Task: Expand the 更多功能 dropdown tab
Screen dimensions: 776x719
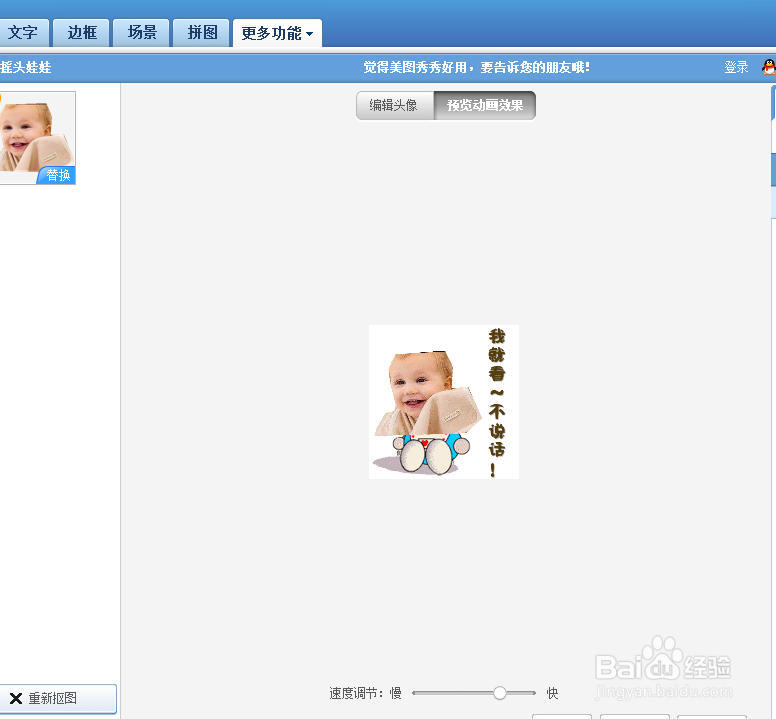Action: (x=277, y=33)
